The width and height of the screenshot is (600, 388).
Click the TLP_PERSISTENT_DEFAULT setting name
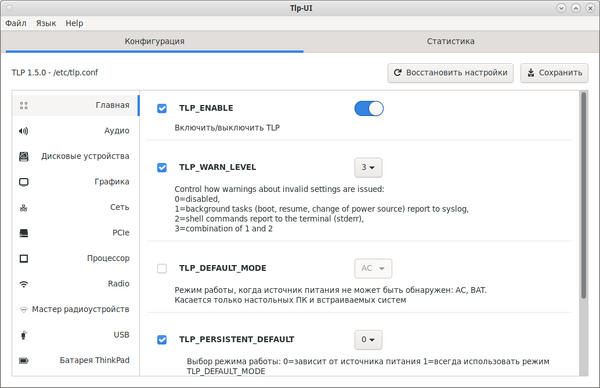pos(236,339)
